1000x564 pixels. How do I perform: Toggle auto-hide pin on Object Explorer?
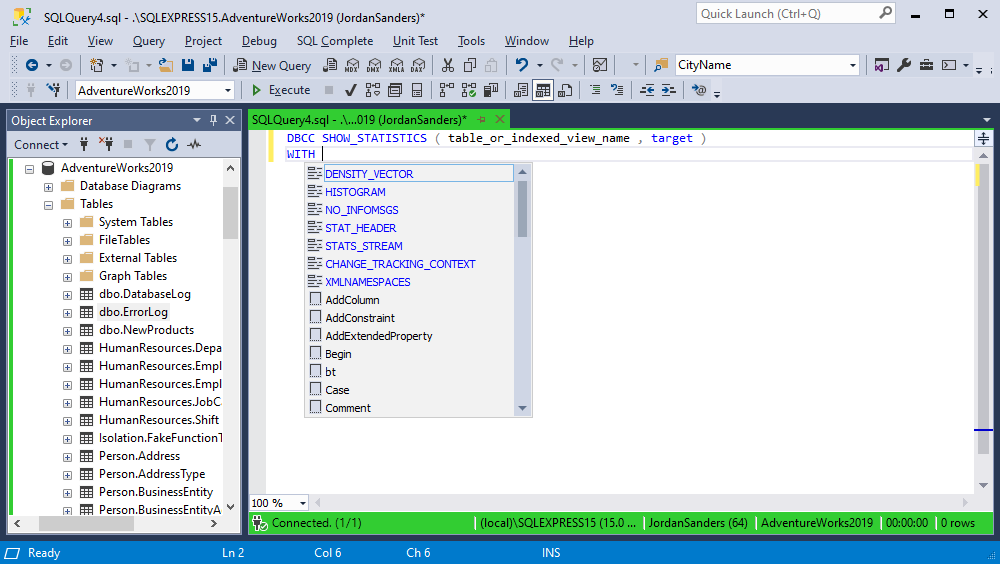pos(213,120)
